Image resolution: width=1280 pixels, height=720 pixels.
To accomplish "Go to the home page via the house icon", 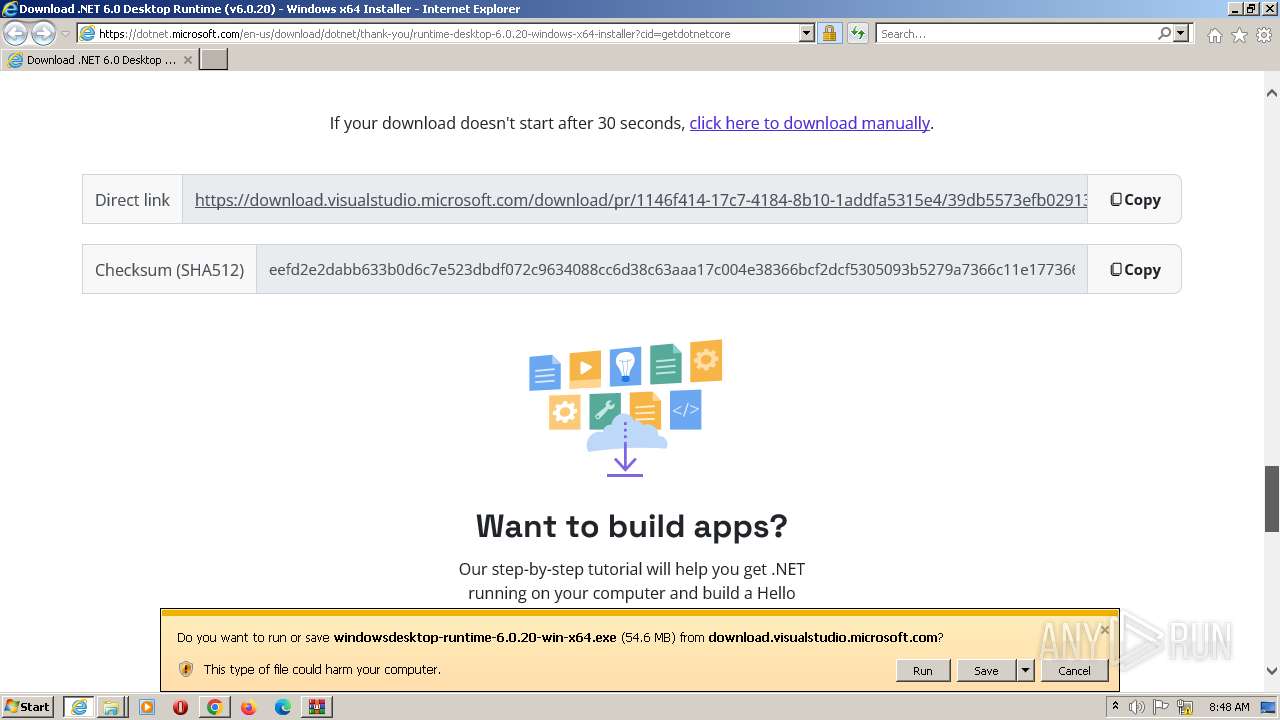I will pyautogui.click(x=1214, y=35).
